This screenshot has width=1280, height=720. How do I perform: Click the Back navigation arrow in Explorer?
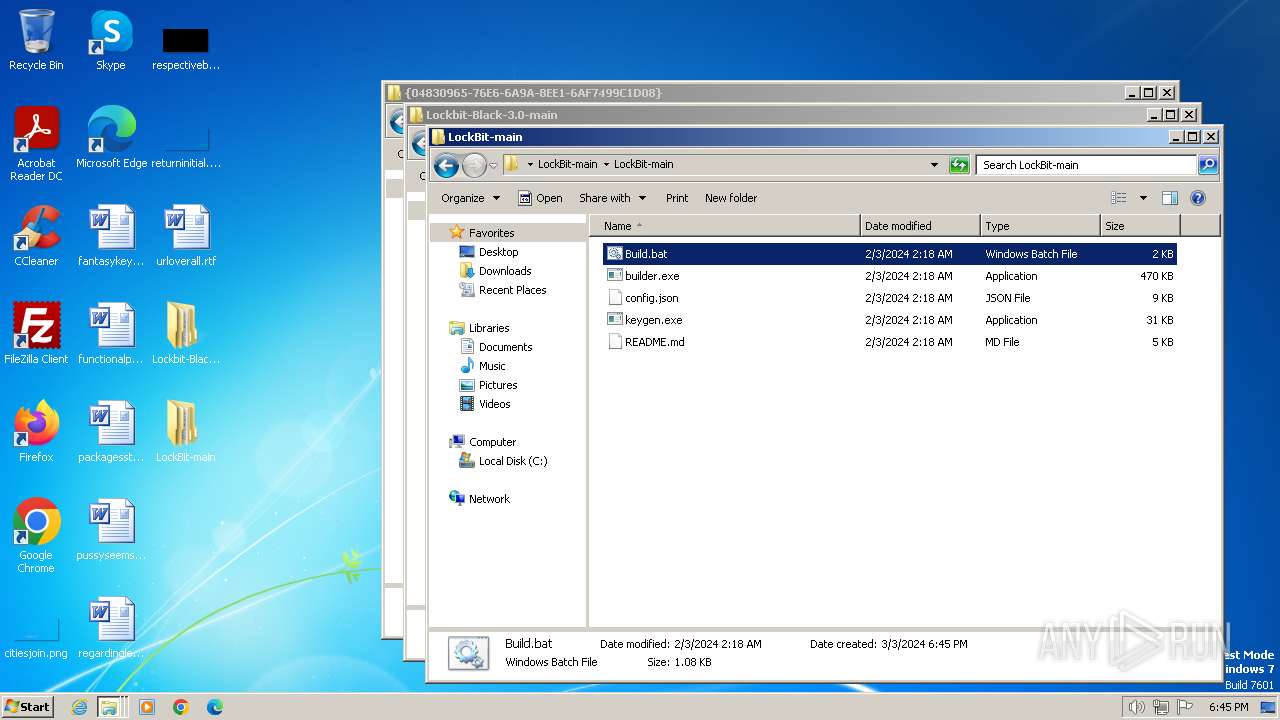pyautogui.click(x=447, y=165)
